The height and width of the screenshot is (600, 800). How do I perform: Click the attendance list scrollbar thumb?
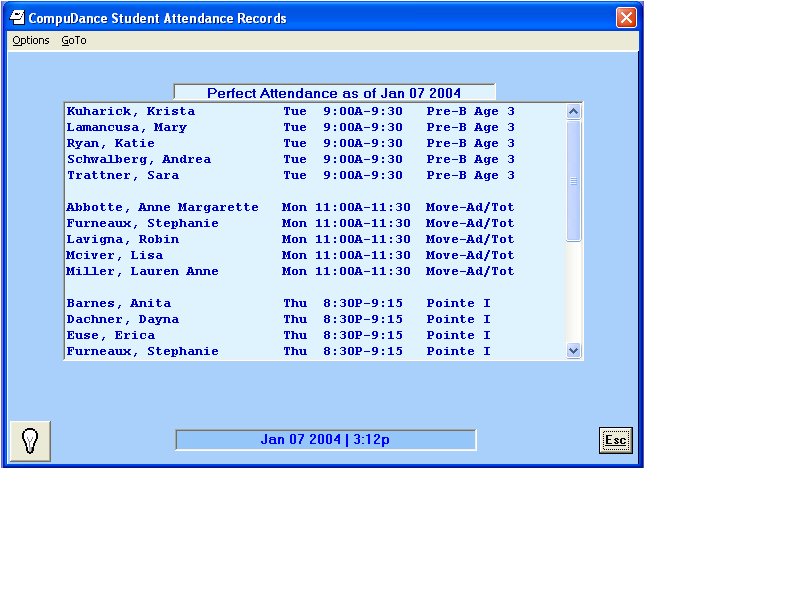pyautogui.click(x=573, y=180)
